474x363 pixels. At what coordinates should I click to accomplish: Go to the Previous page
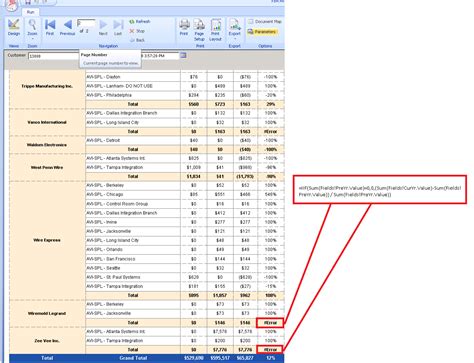67,27
